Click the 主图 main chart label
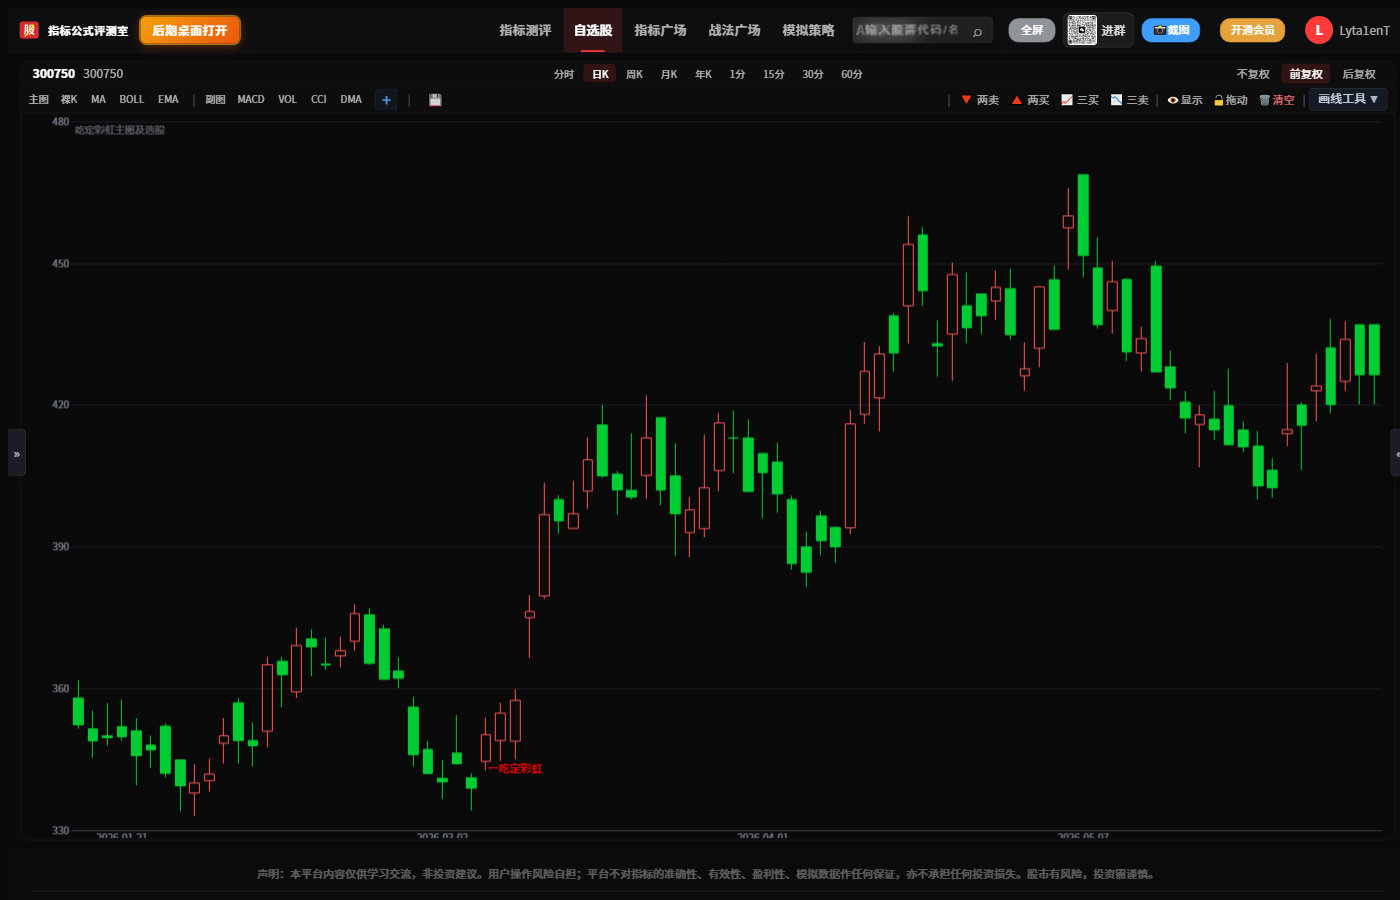Viewport: 1400px width, 900px height. coord(39,100)
